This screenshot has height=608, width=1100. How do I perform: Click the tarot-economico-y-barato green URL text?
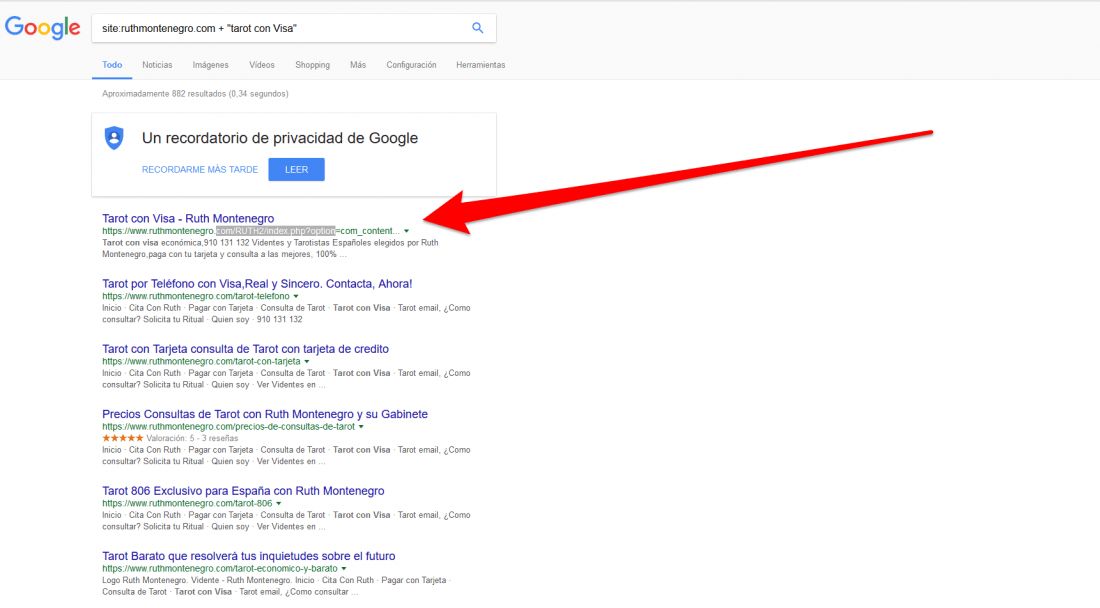point(220,569)
